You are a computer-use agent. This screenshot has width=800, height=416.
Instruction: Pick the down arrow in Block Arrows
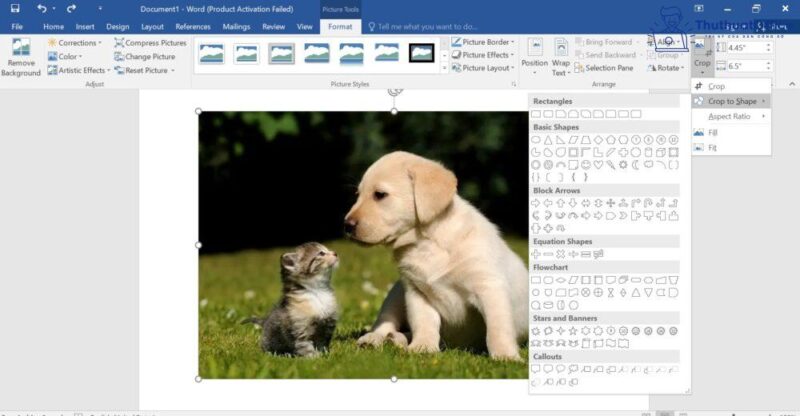573,203
